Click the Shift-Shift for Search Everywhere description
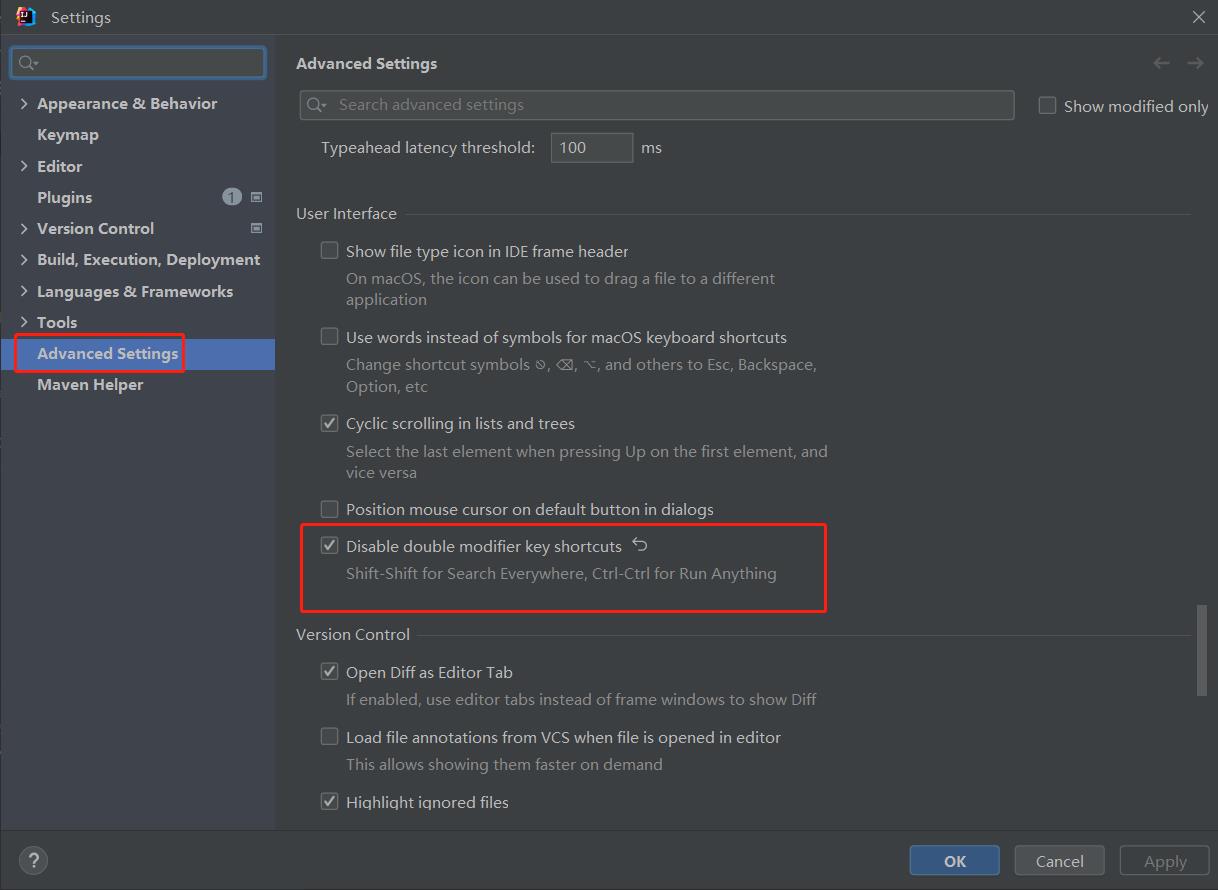Viewport: 1218px width, 890px height. tap(561, 573)
